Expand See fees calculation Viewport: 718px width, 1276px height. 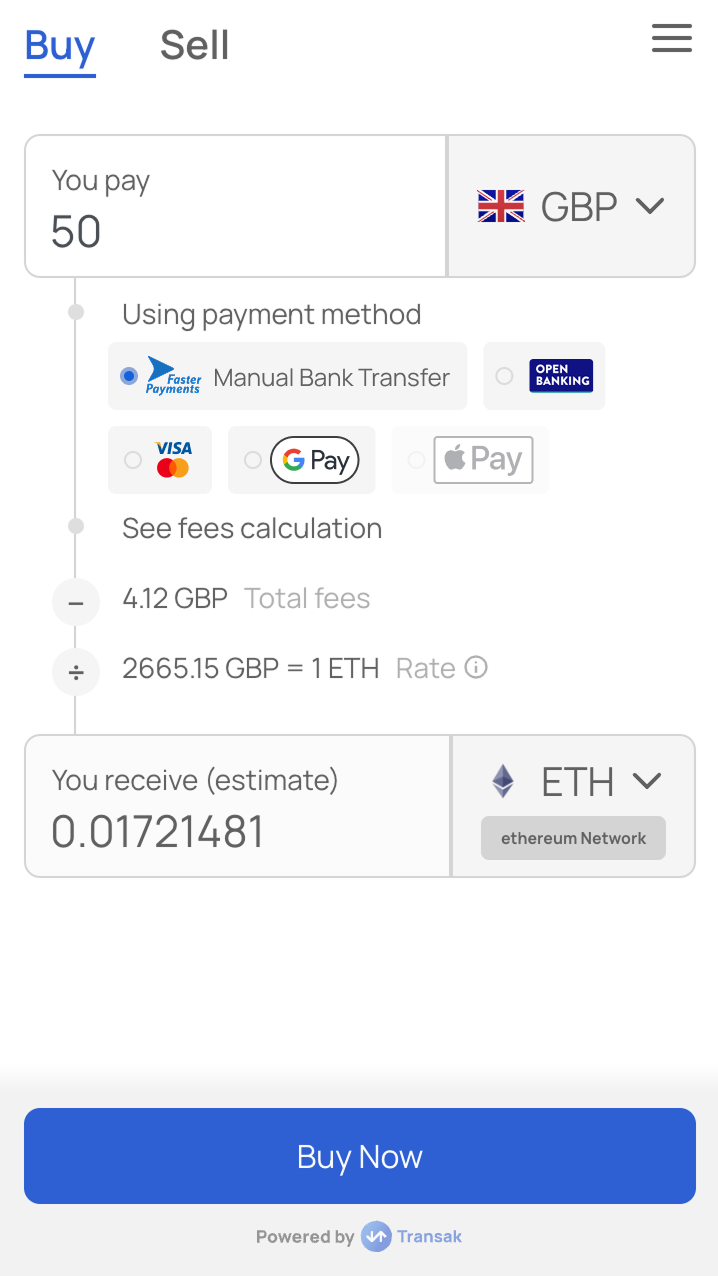point(252,528)
